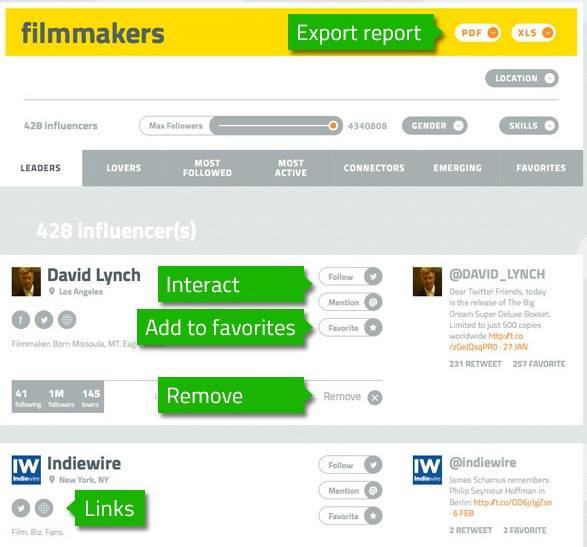Open the link in Indiewire's tweet

[513, 502]
